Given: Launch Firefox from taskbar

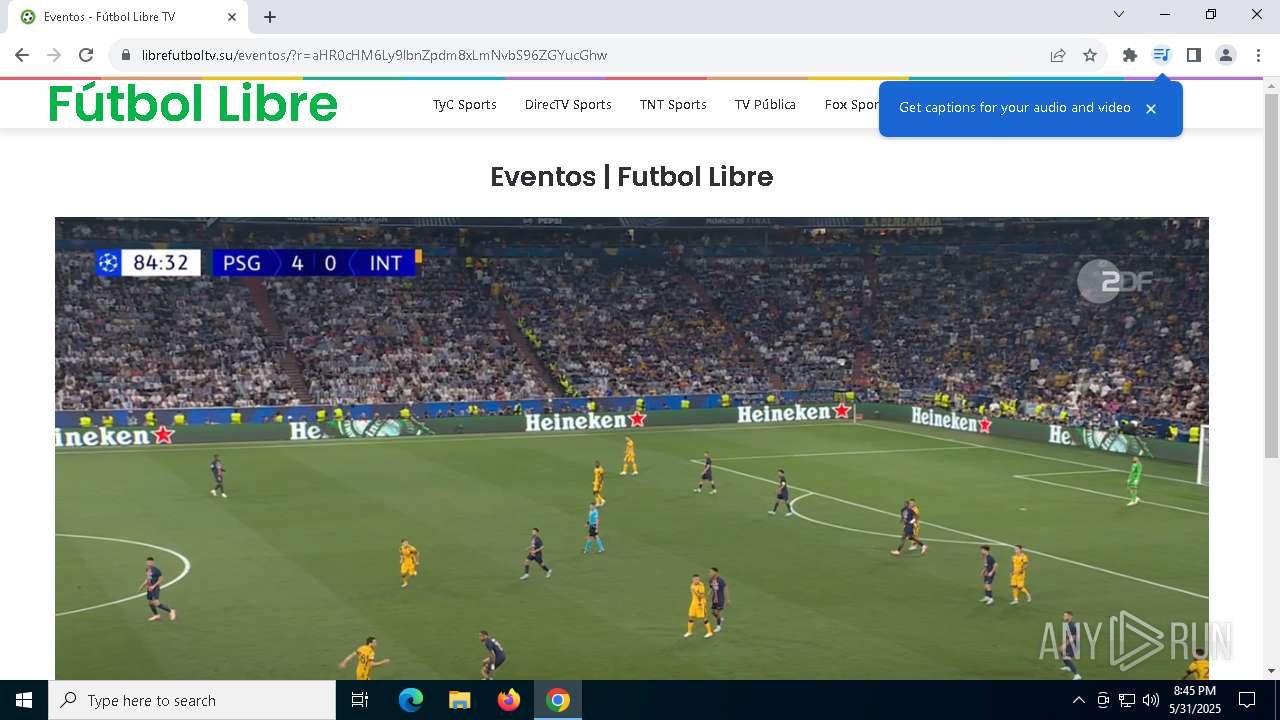Looking at the screenshot, I should pyautogui.click(x=508, y=700).
